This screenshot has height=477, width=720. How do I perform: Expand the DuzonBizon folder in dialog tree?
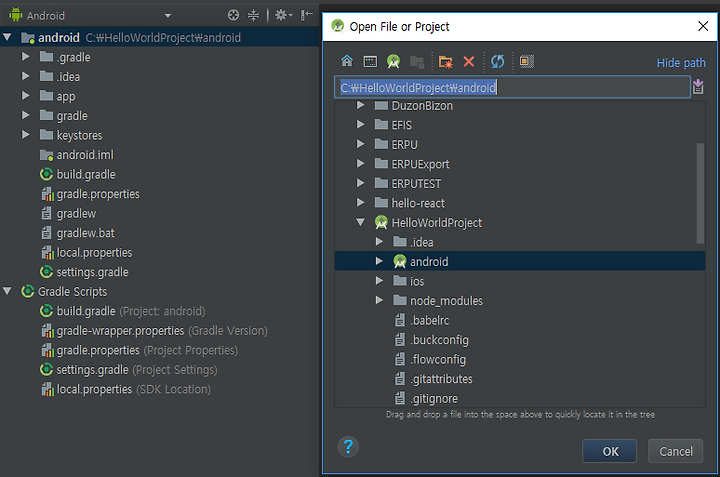point(360,105)
